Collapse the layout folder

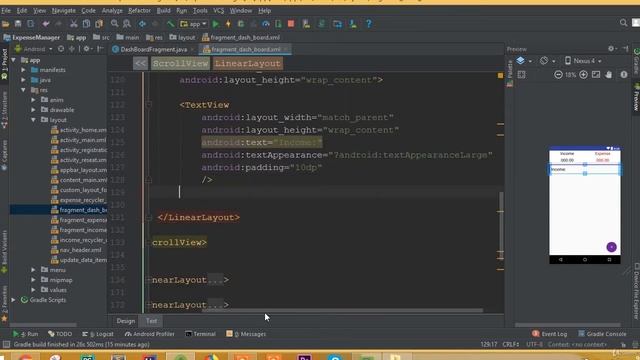(33, 120)
